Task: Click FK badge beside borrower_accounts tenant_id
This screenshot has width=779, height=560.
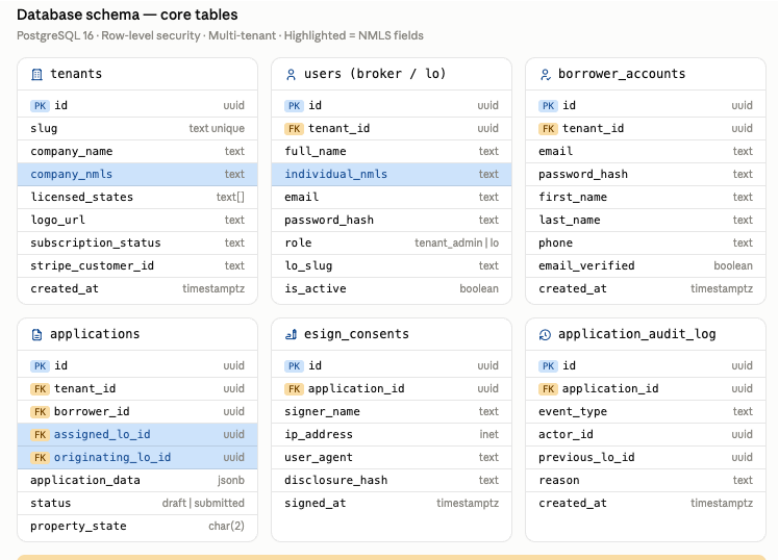Action: (x=548, y=129)
